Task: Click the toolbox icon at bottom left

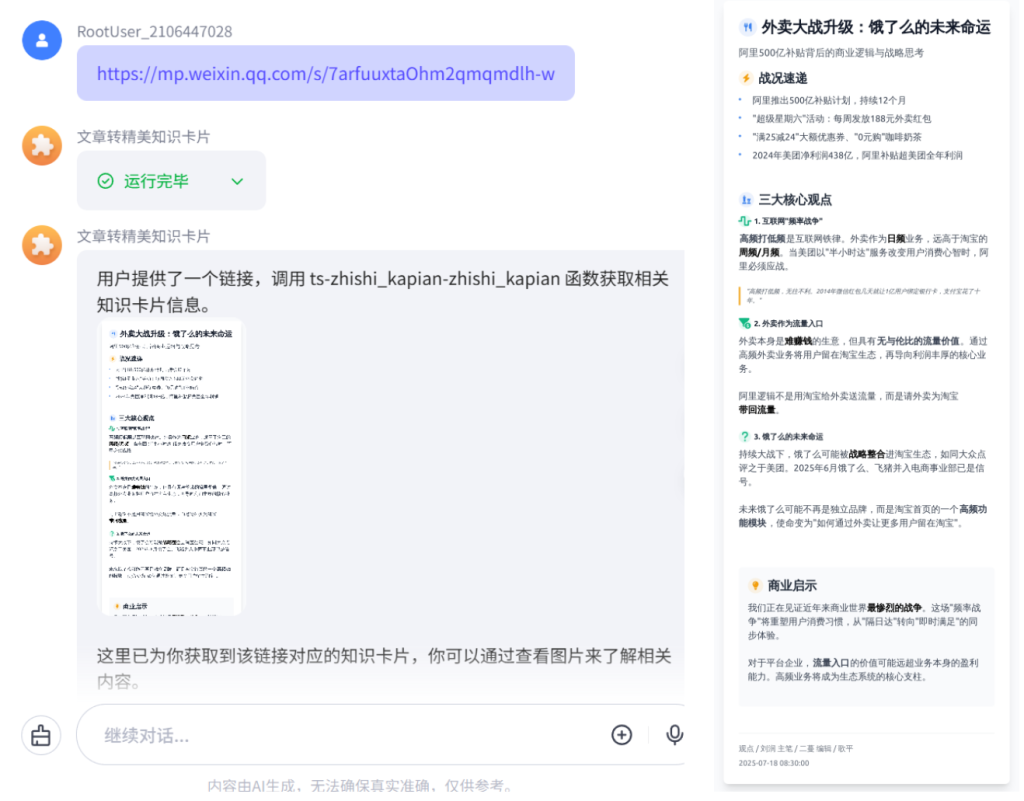Action: click(x=40, y=735)
